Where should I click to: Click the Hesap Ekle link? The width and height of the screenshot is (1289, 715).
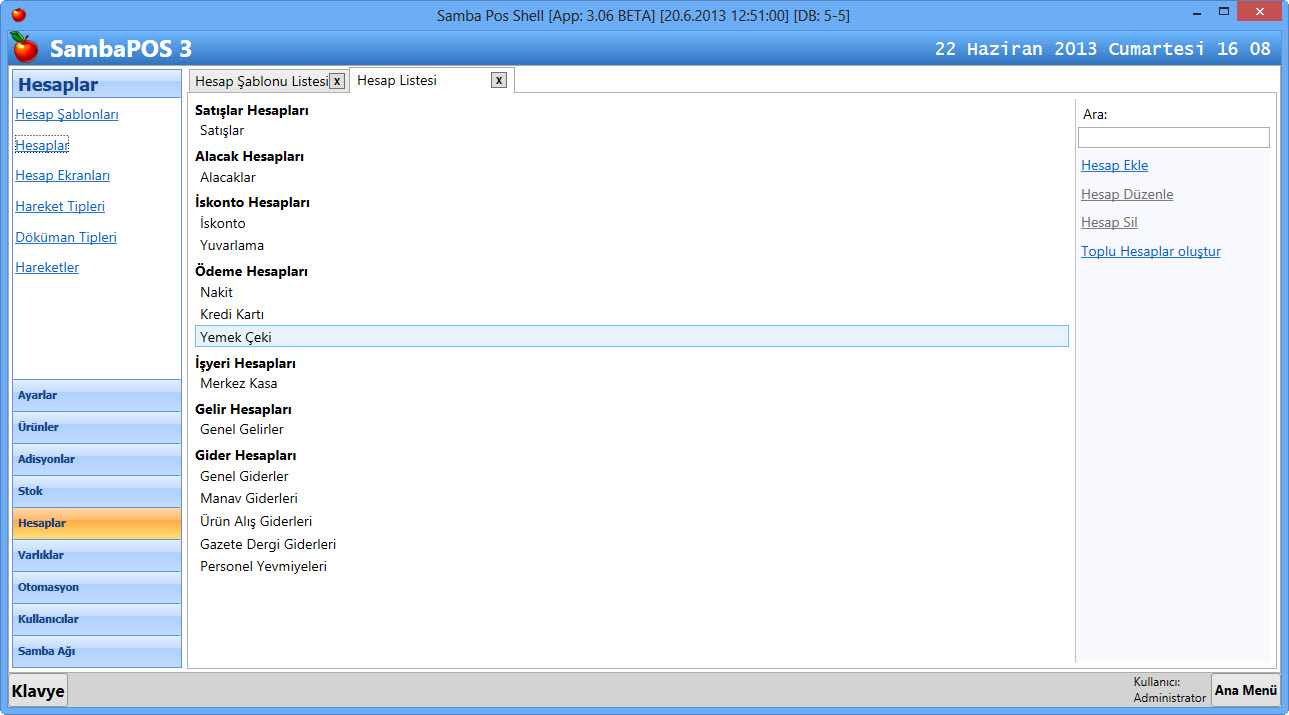(1114, 166)
